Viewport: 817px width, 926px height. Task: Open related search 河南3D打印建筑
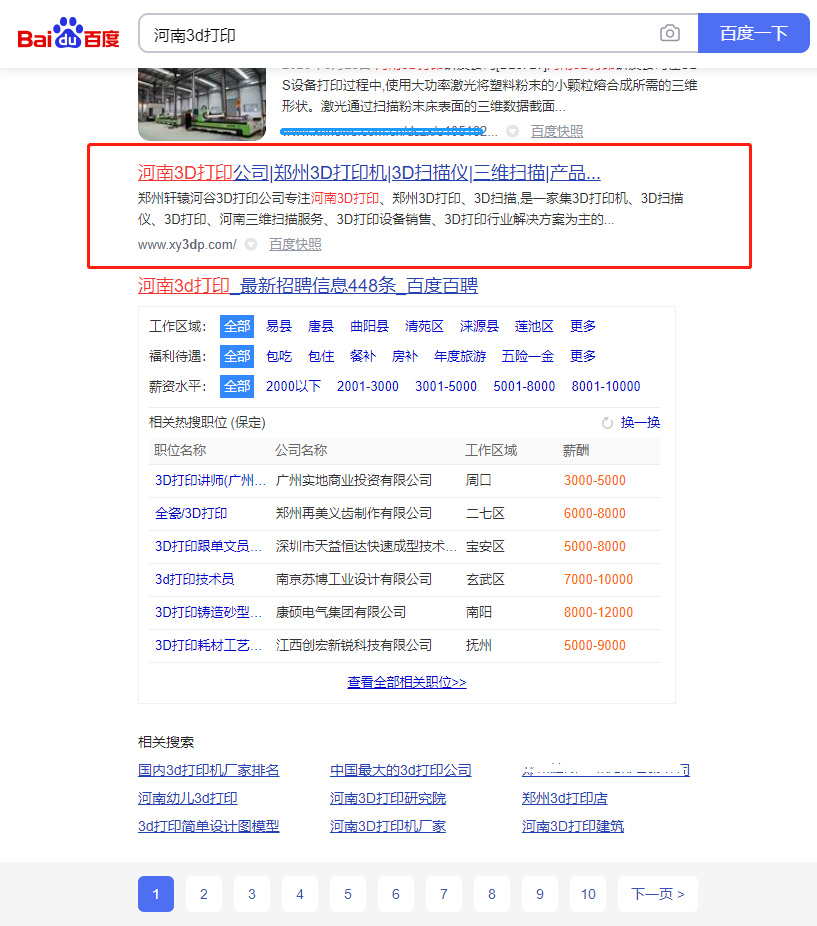pyautogui.click(x=572, y=826)
